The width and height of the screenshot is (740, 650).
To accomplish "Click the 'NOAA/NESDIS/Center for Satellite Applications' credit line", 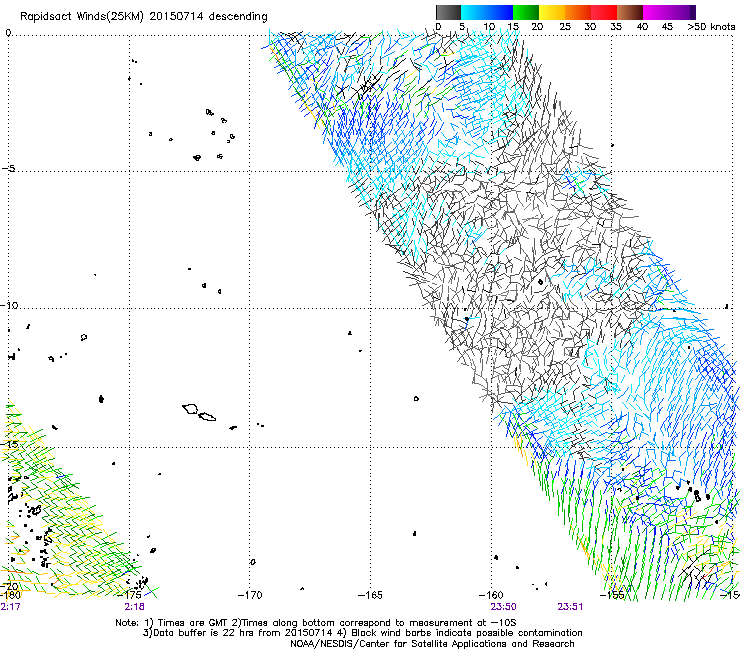I will (432, 644).
